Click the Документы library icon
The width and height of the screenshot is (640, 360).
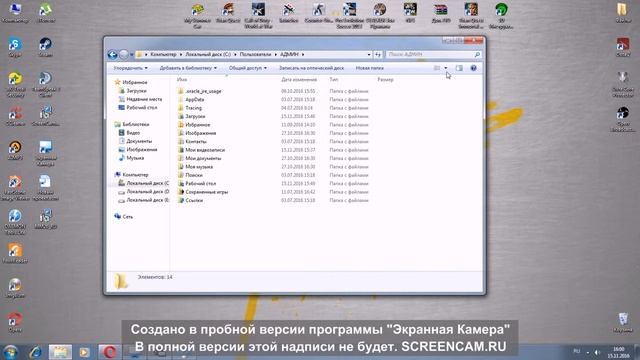[122, 141]
